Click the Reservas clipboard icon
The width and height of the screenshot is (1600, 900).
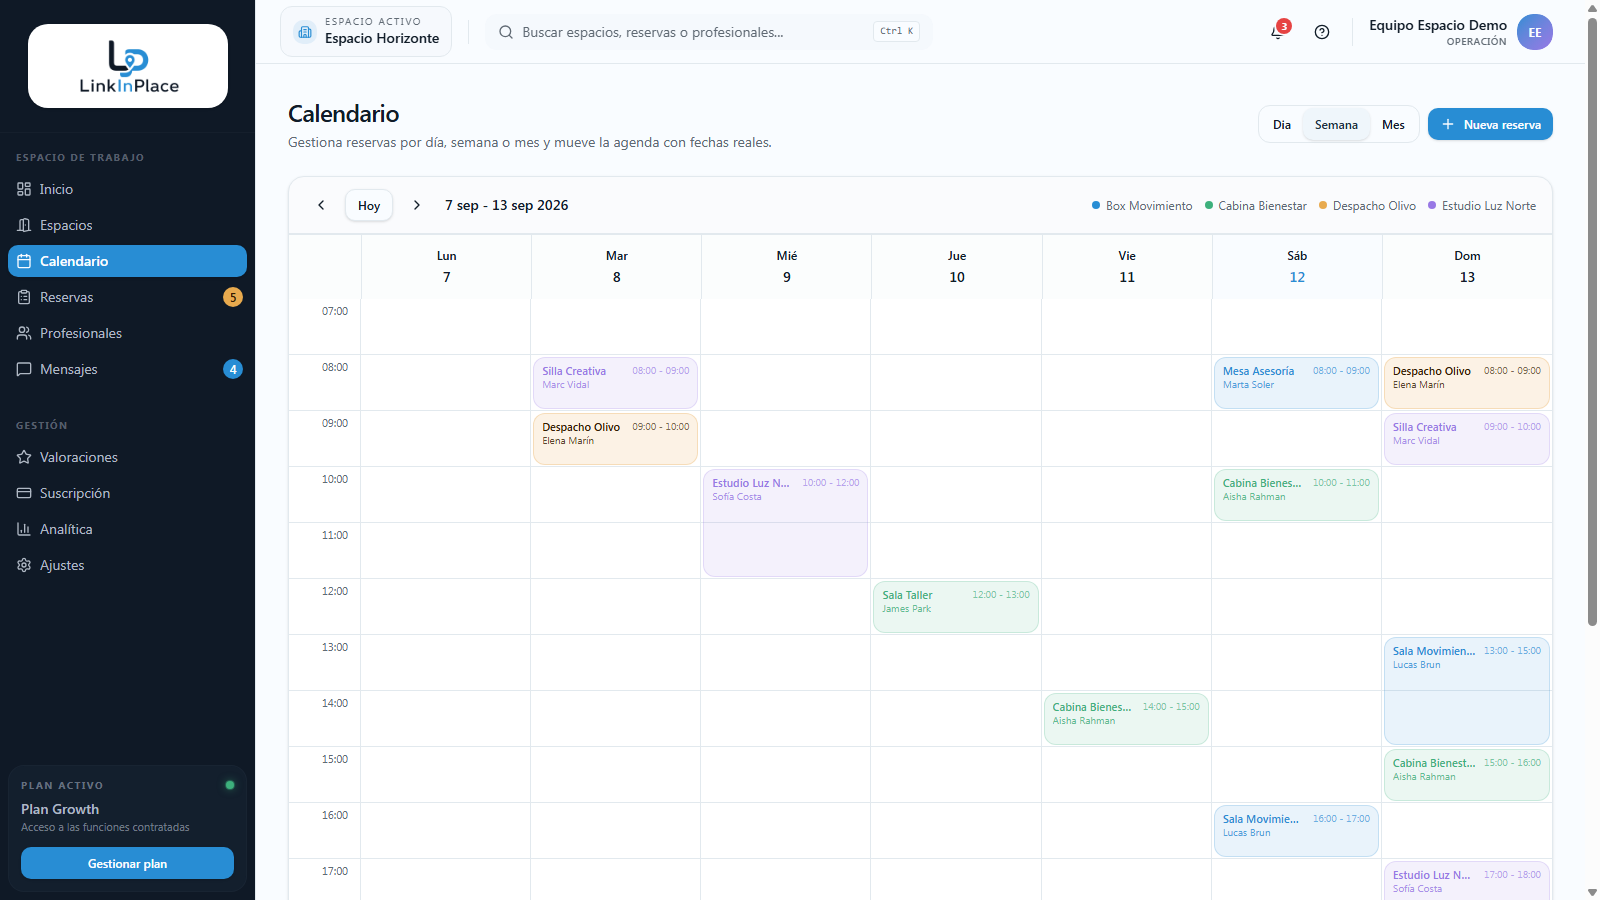pos(24,297)
